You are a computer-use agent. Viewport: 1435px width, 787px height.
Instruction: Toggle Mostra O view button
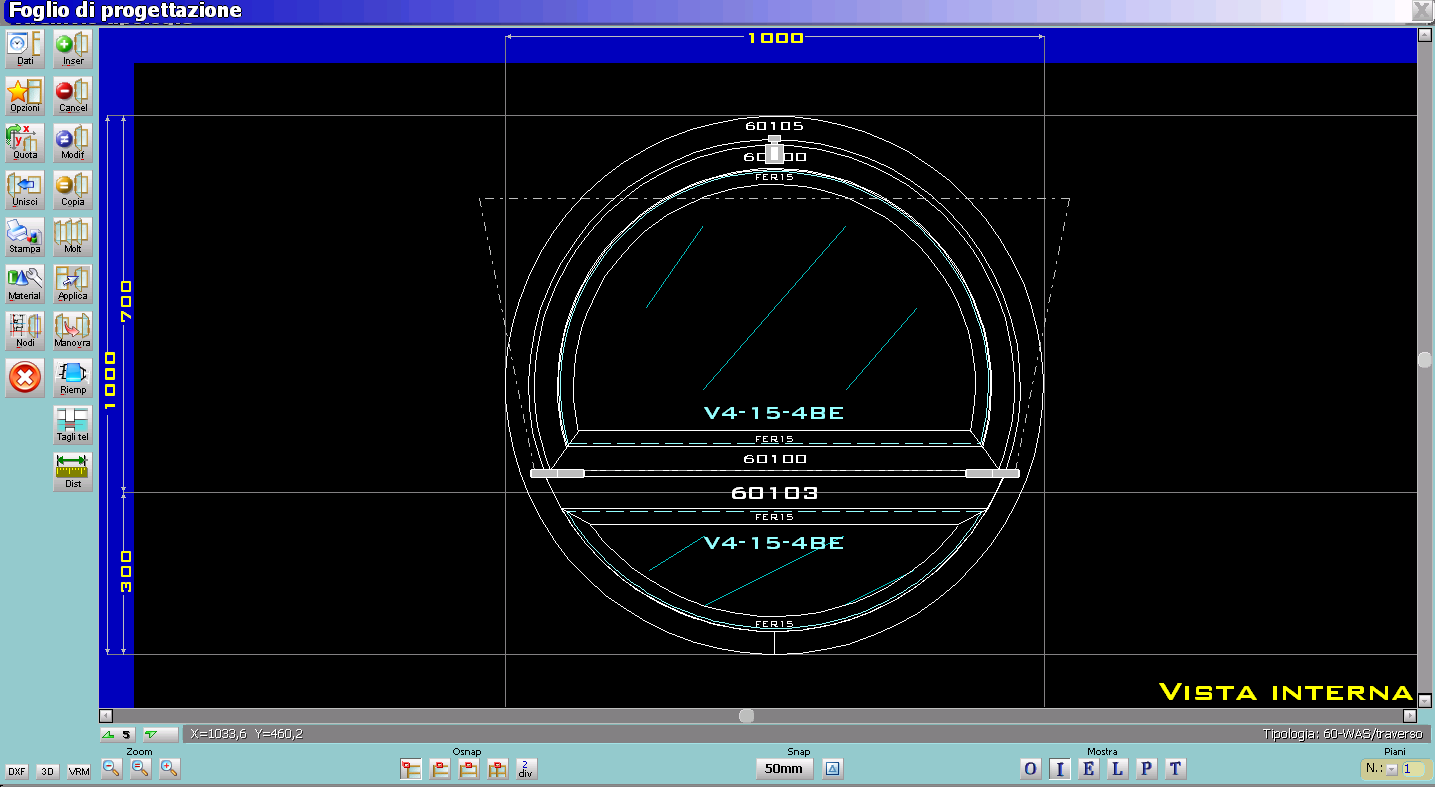tap(1030, 769)
